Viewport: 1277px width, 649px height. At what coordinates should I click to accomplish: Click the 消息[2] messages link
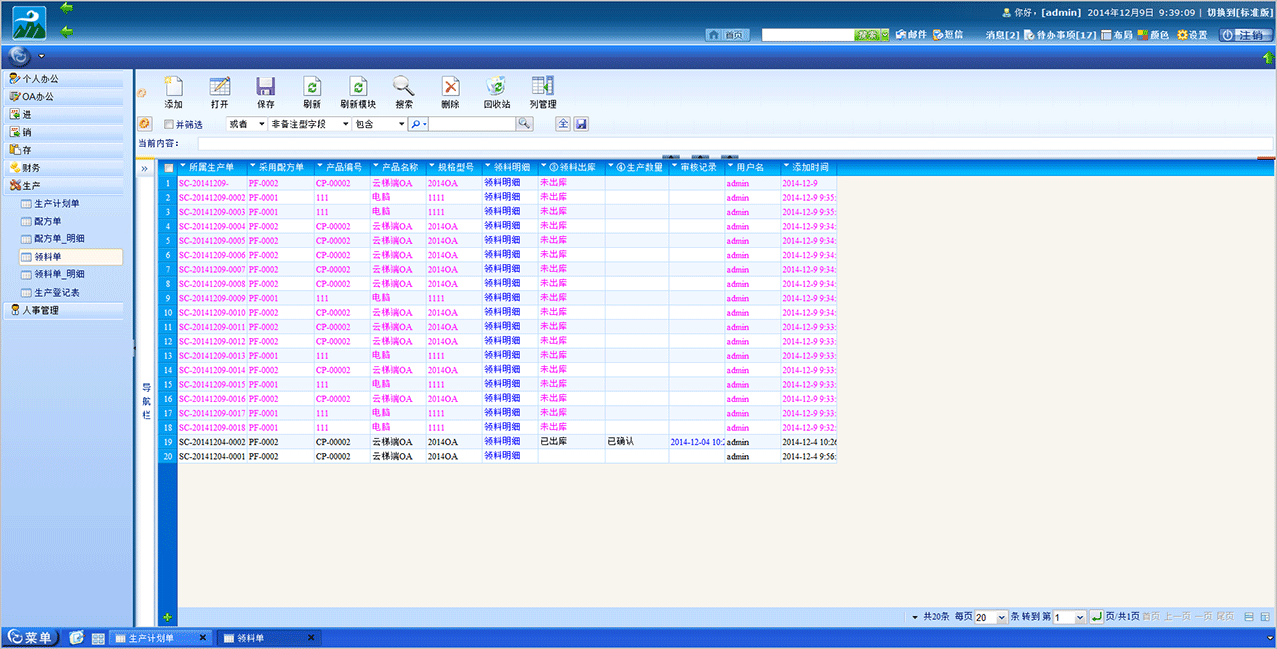click(1002, 35)
